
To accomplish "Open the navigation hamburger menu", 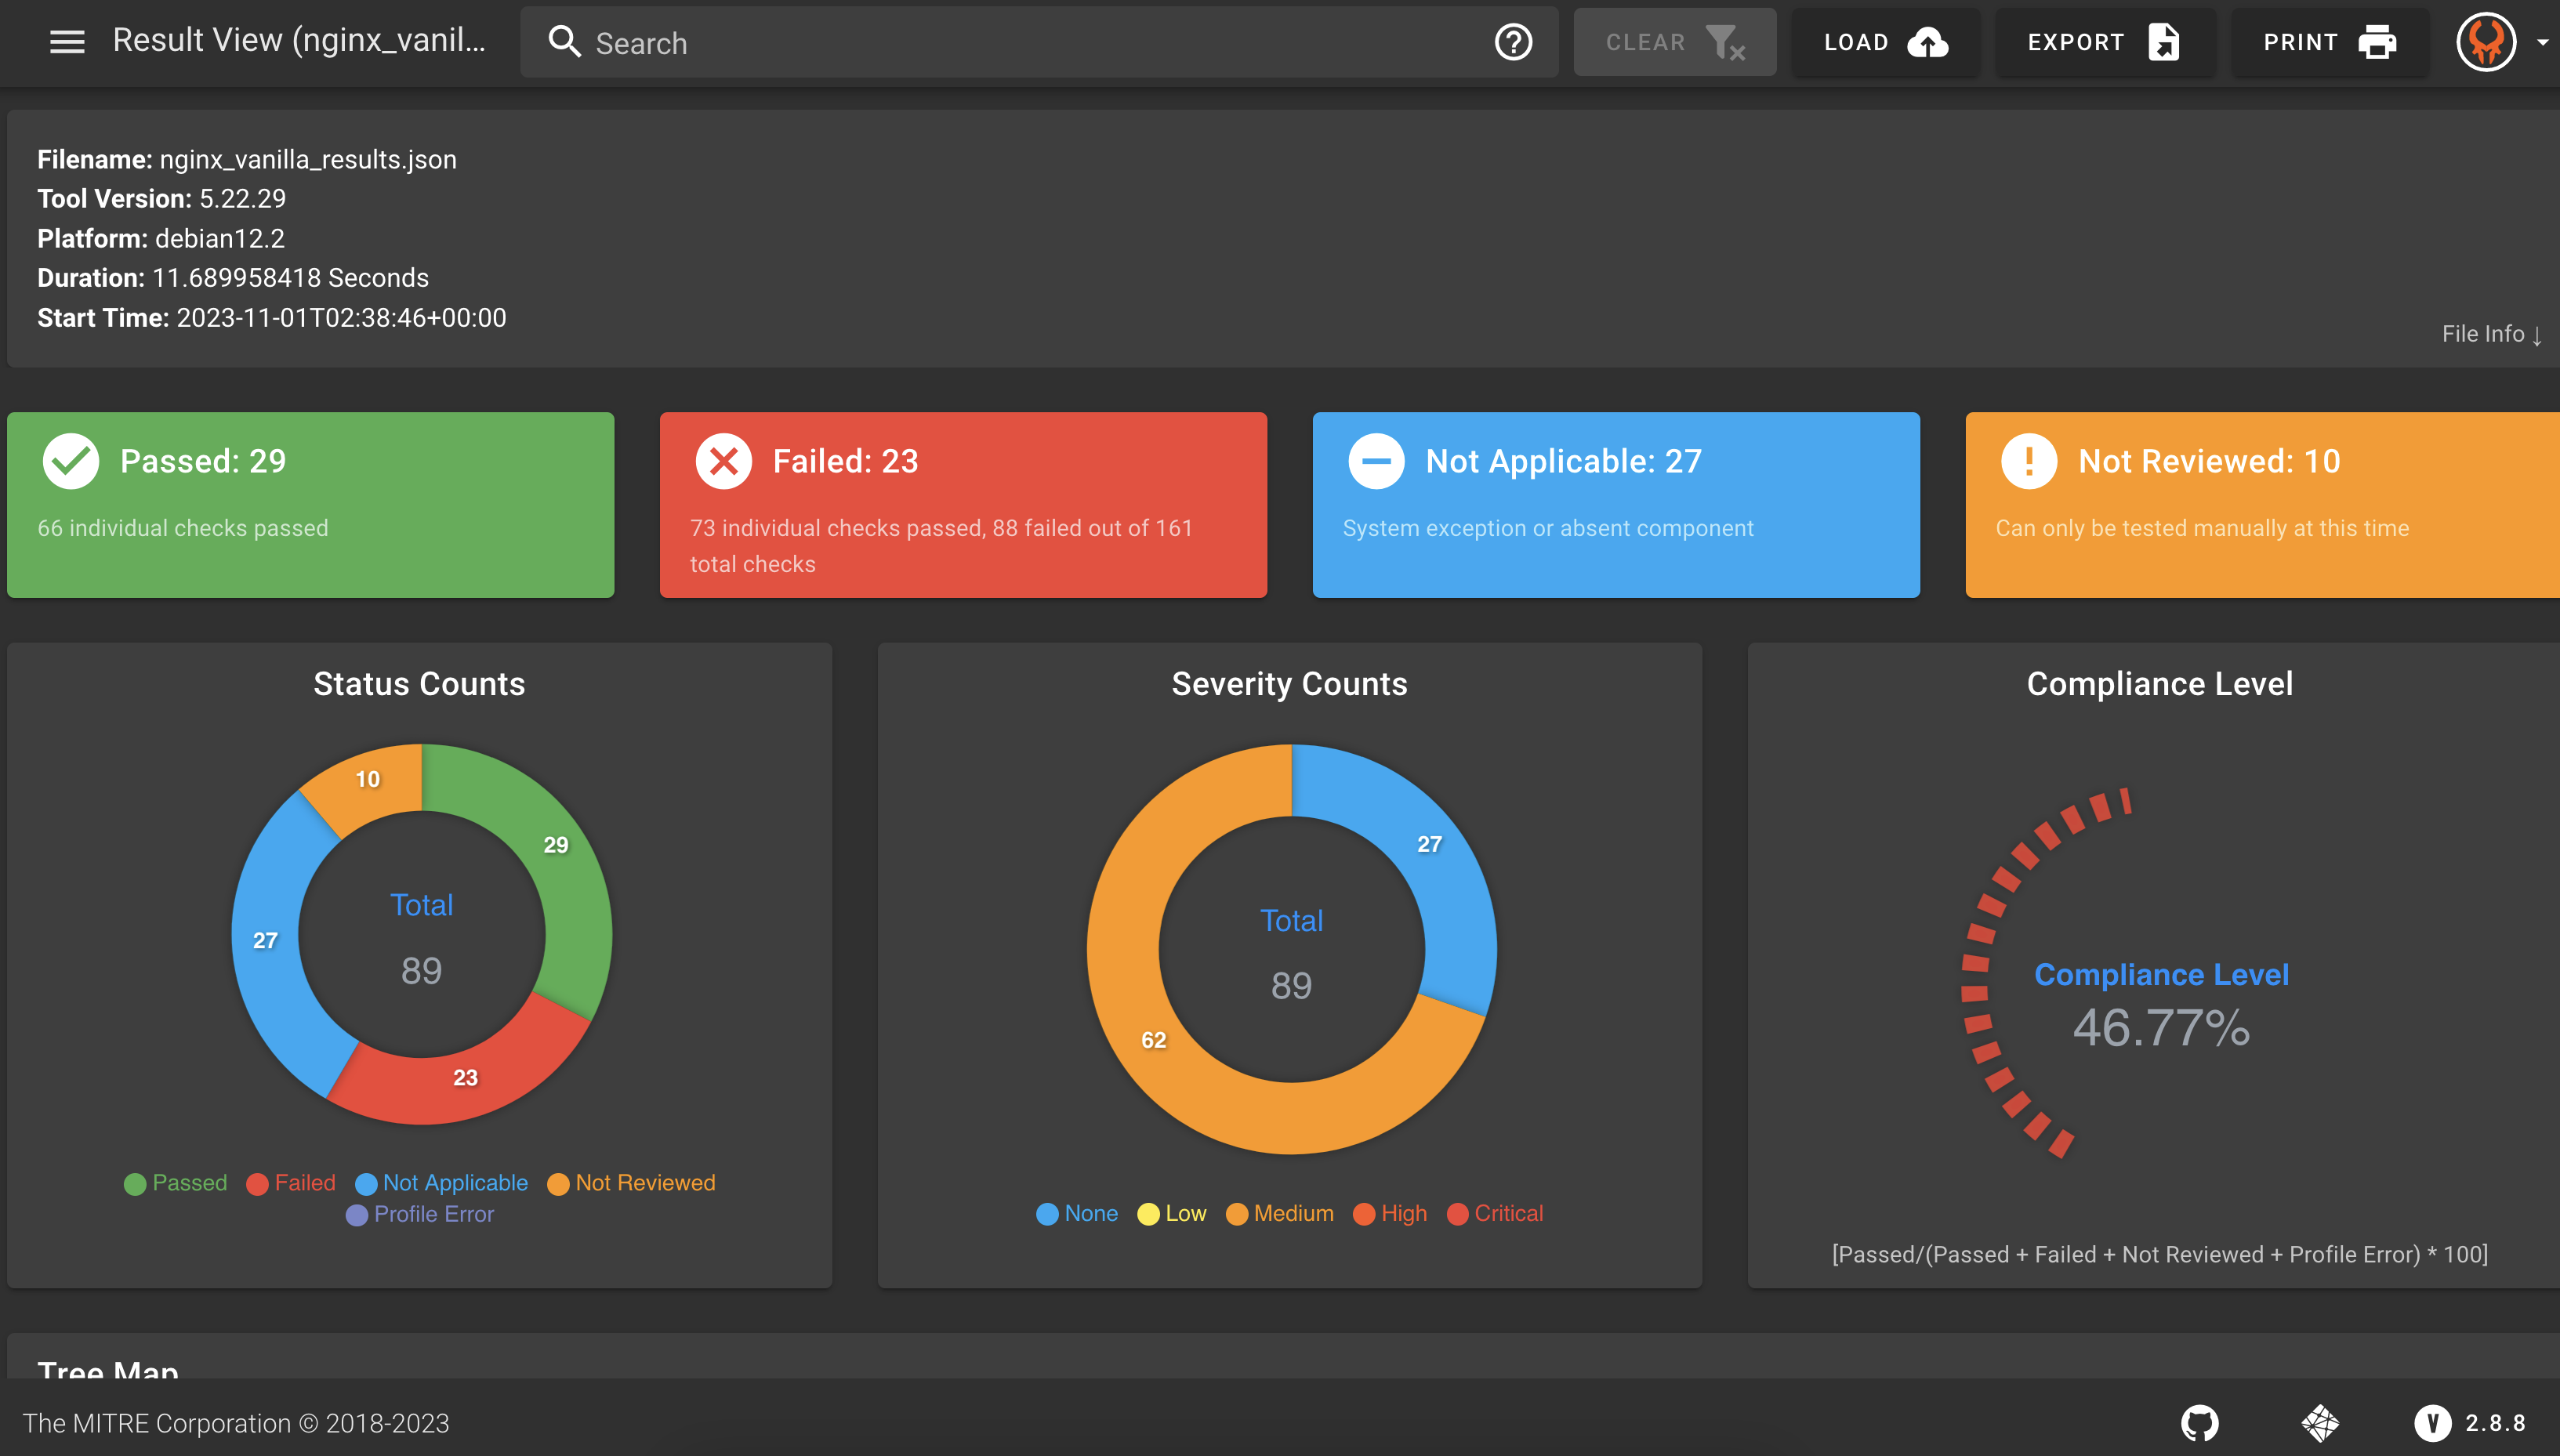I will (x=67, y=40).
